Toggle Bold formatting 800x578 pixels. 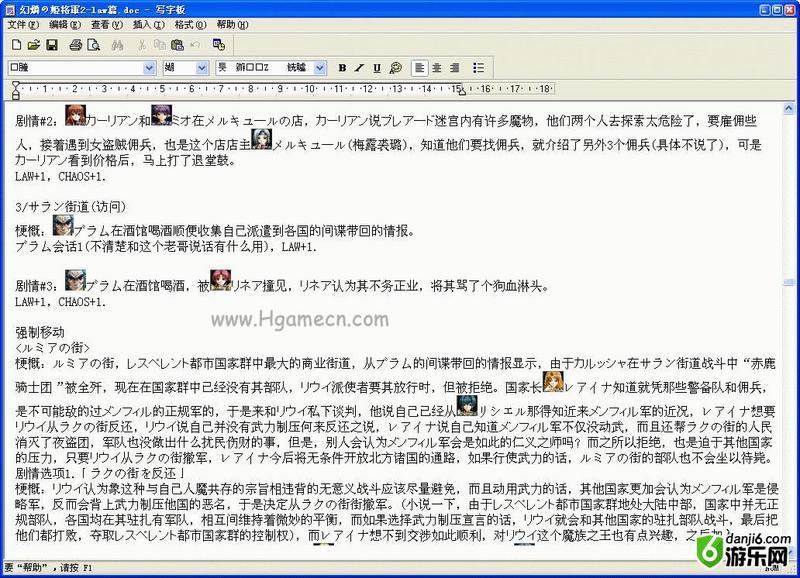(342, 68)
